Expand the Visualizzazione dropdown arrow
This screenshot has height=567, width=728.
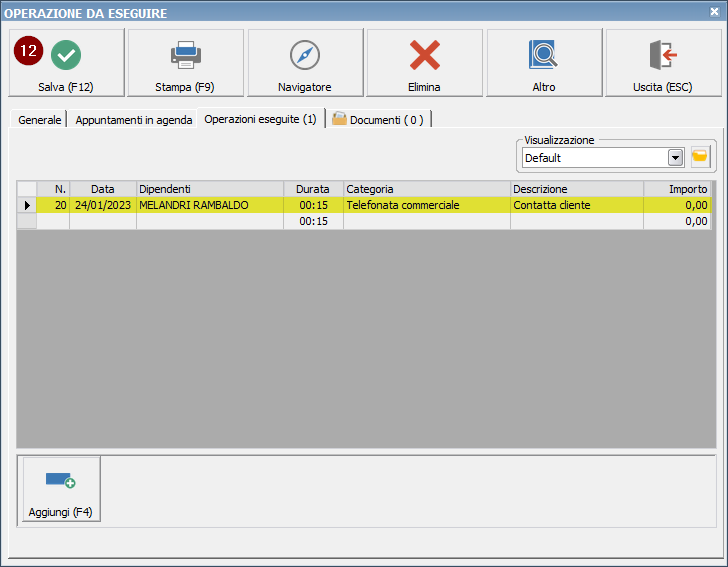675,158
